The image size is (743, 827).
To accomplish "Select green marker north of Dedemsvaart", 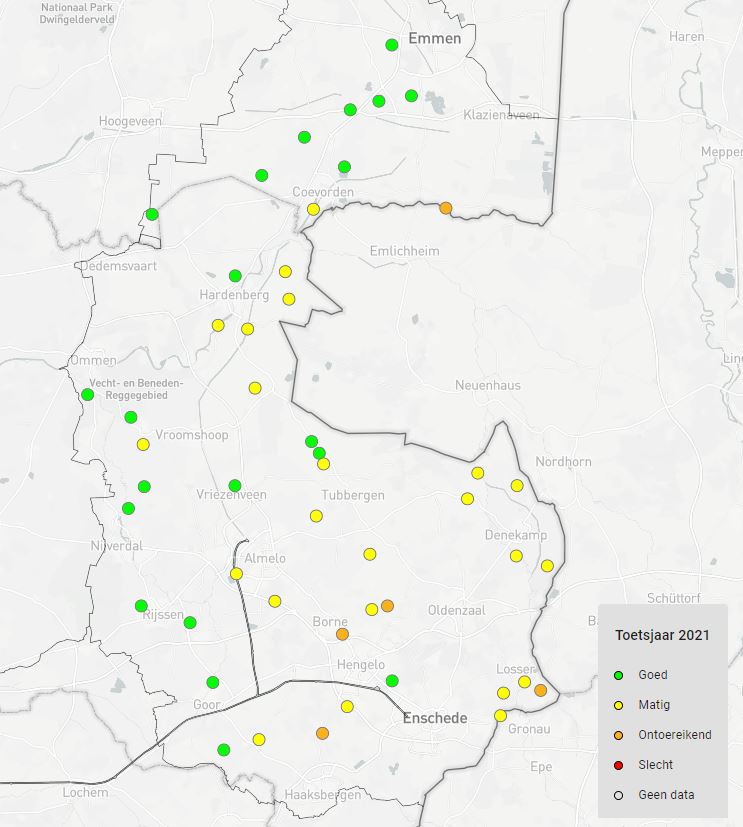I will click(152, 214).
